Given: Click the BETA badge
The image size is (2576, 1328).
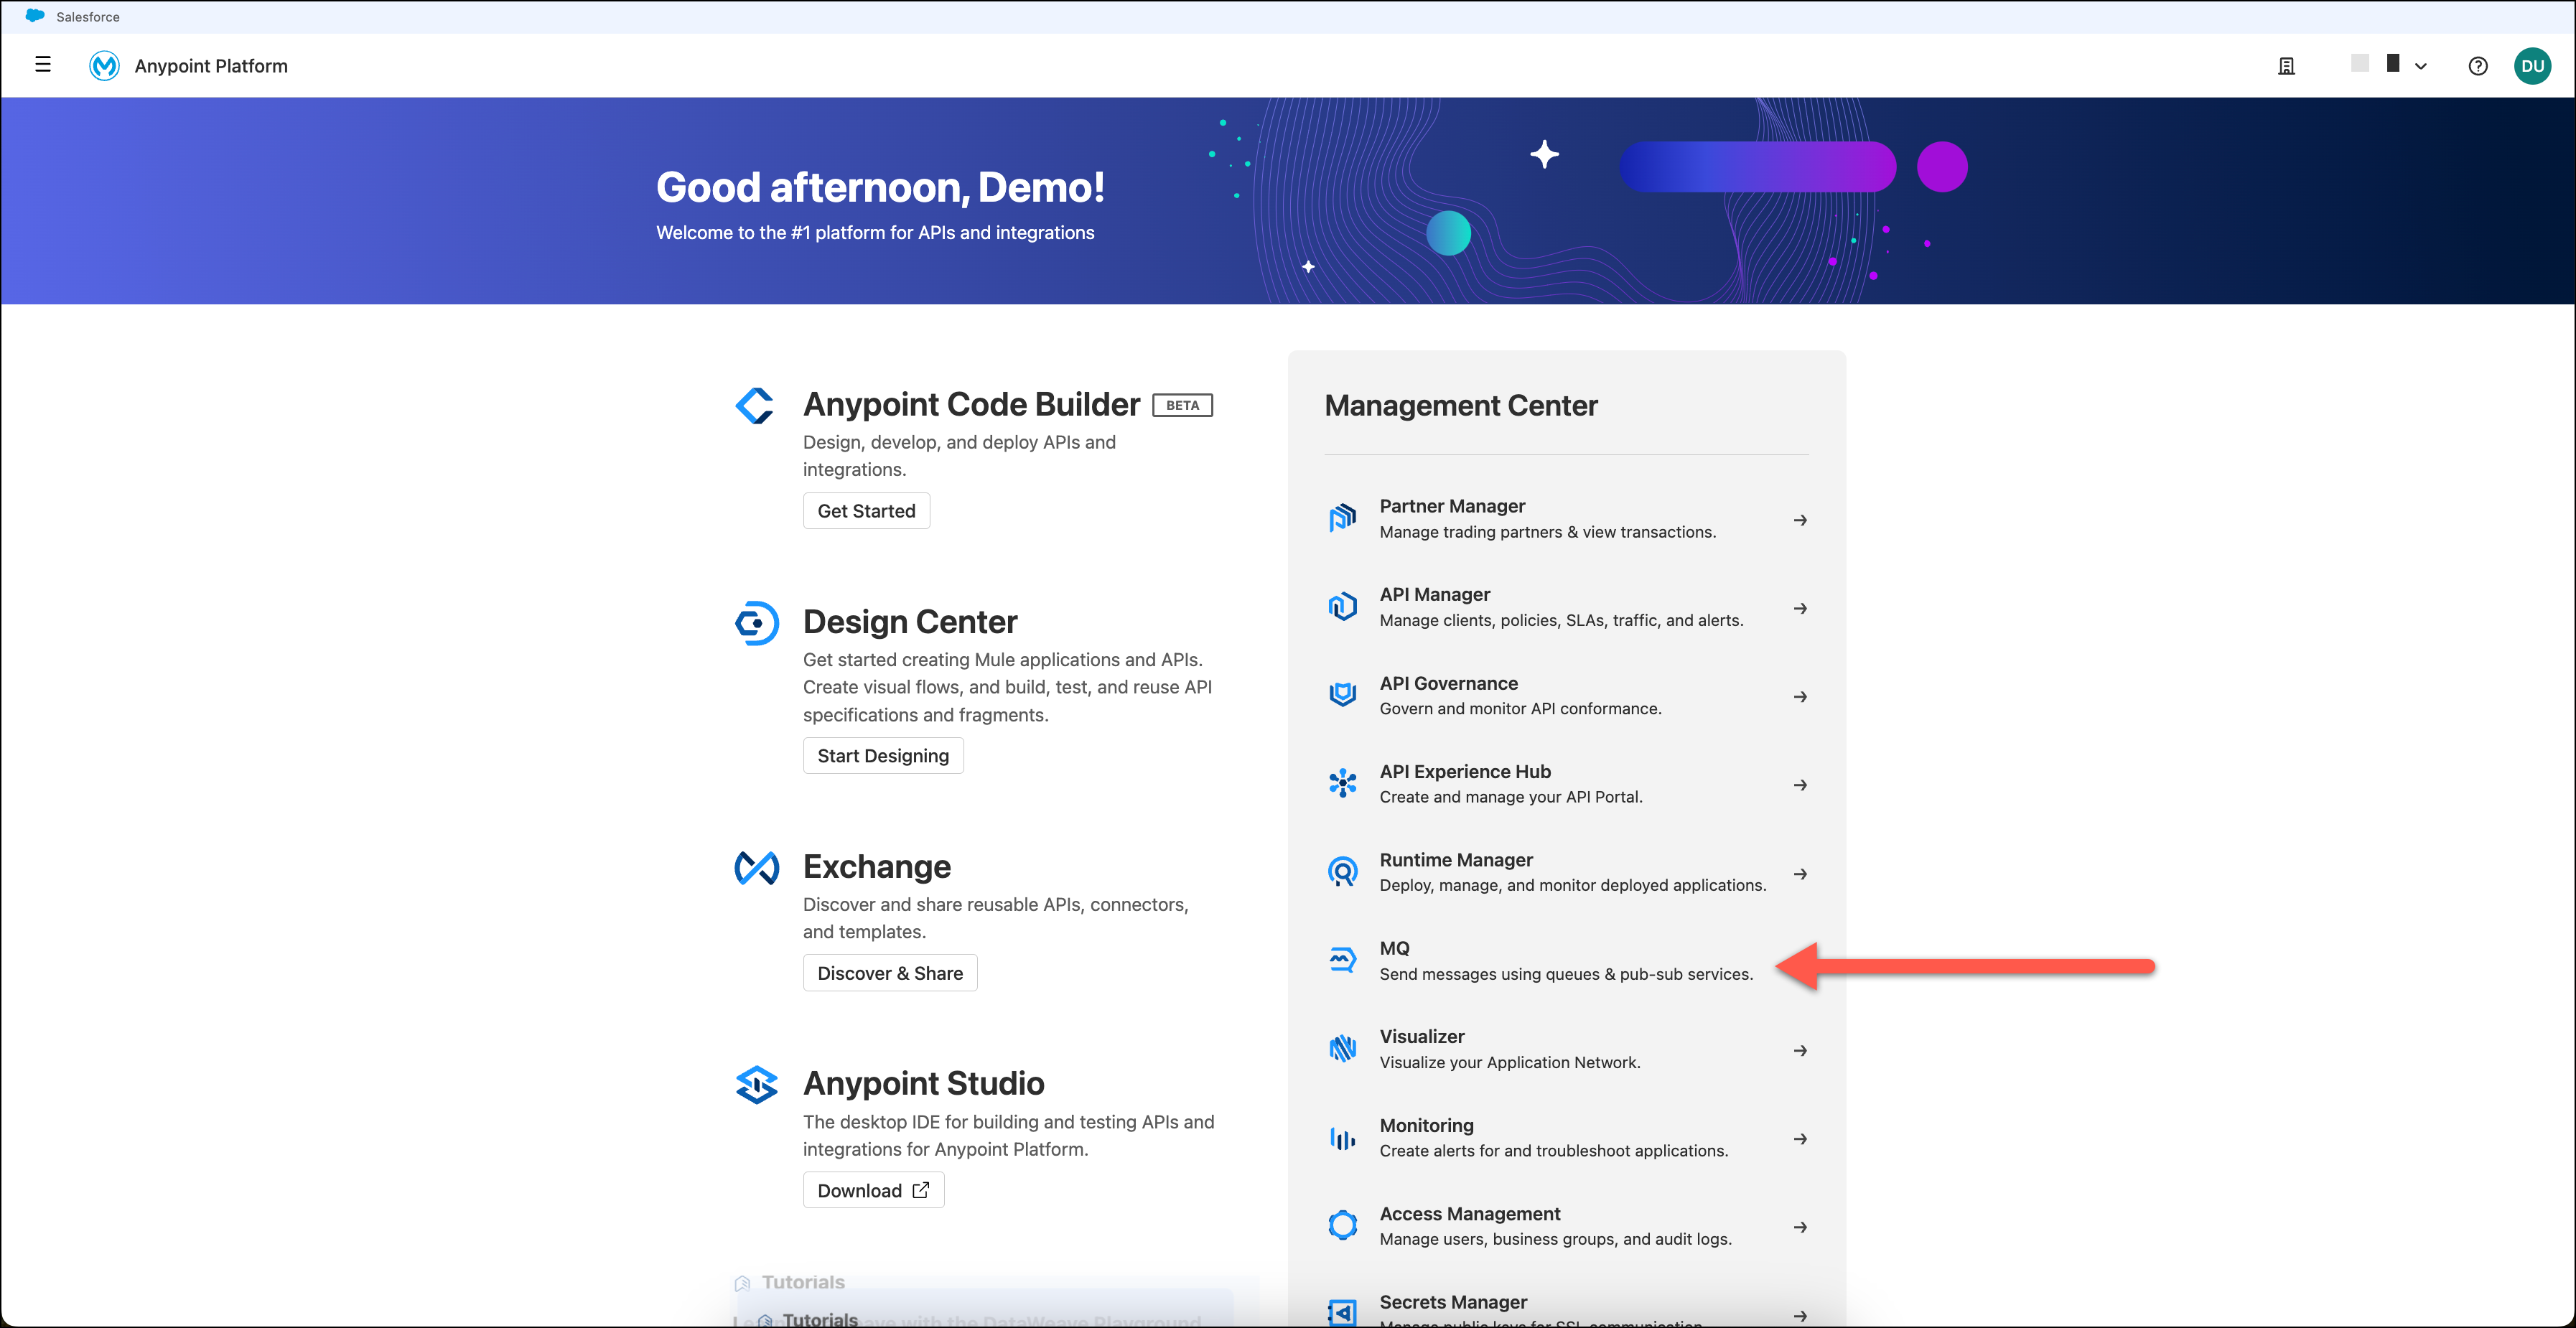Looking at the screenshot, I should tap(1183, 405).
